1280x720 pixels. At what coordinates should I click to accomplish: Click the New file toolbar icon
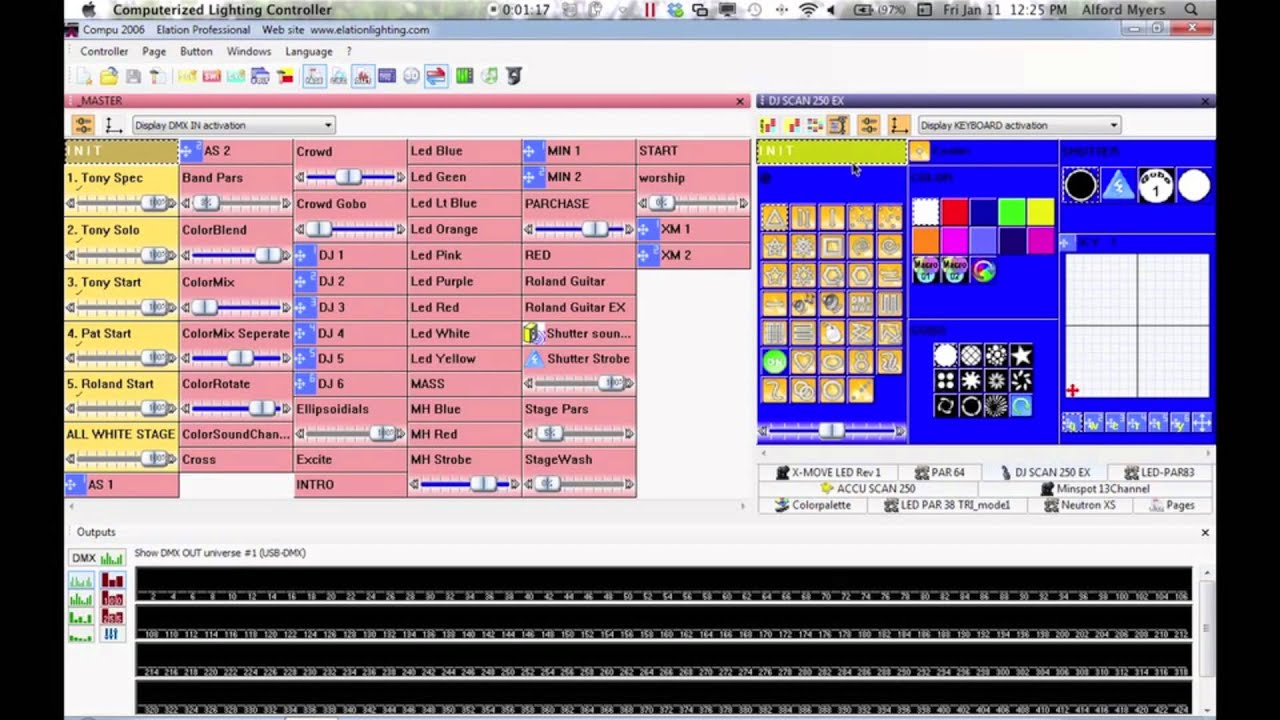tap(84, 76)
